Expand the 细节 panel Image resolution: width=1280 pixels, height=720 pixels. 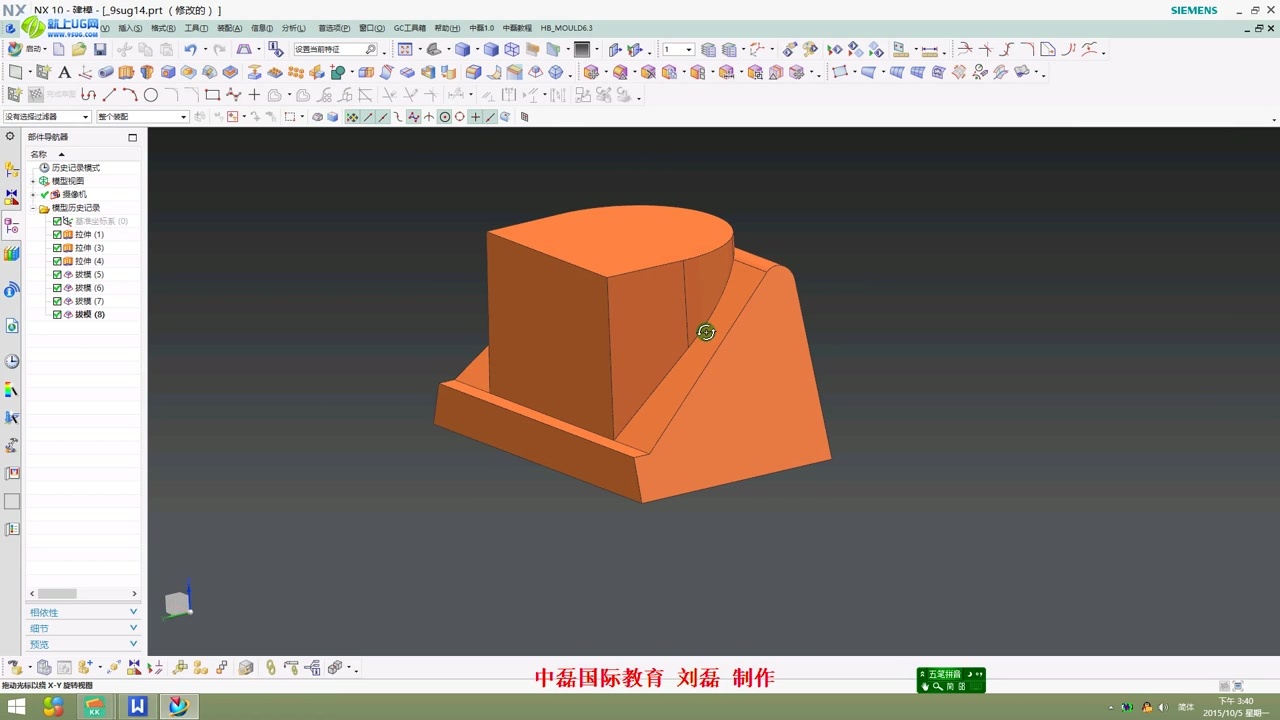tap(84, 628)
